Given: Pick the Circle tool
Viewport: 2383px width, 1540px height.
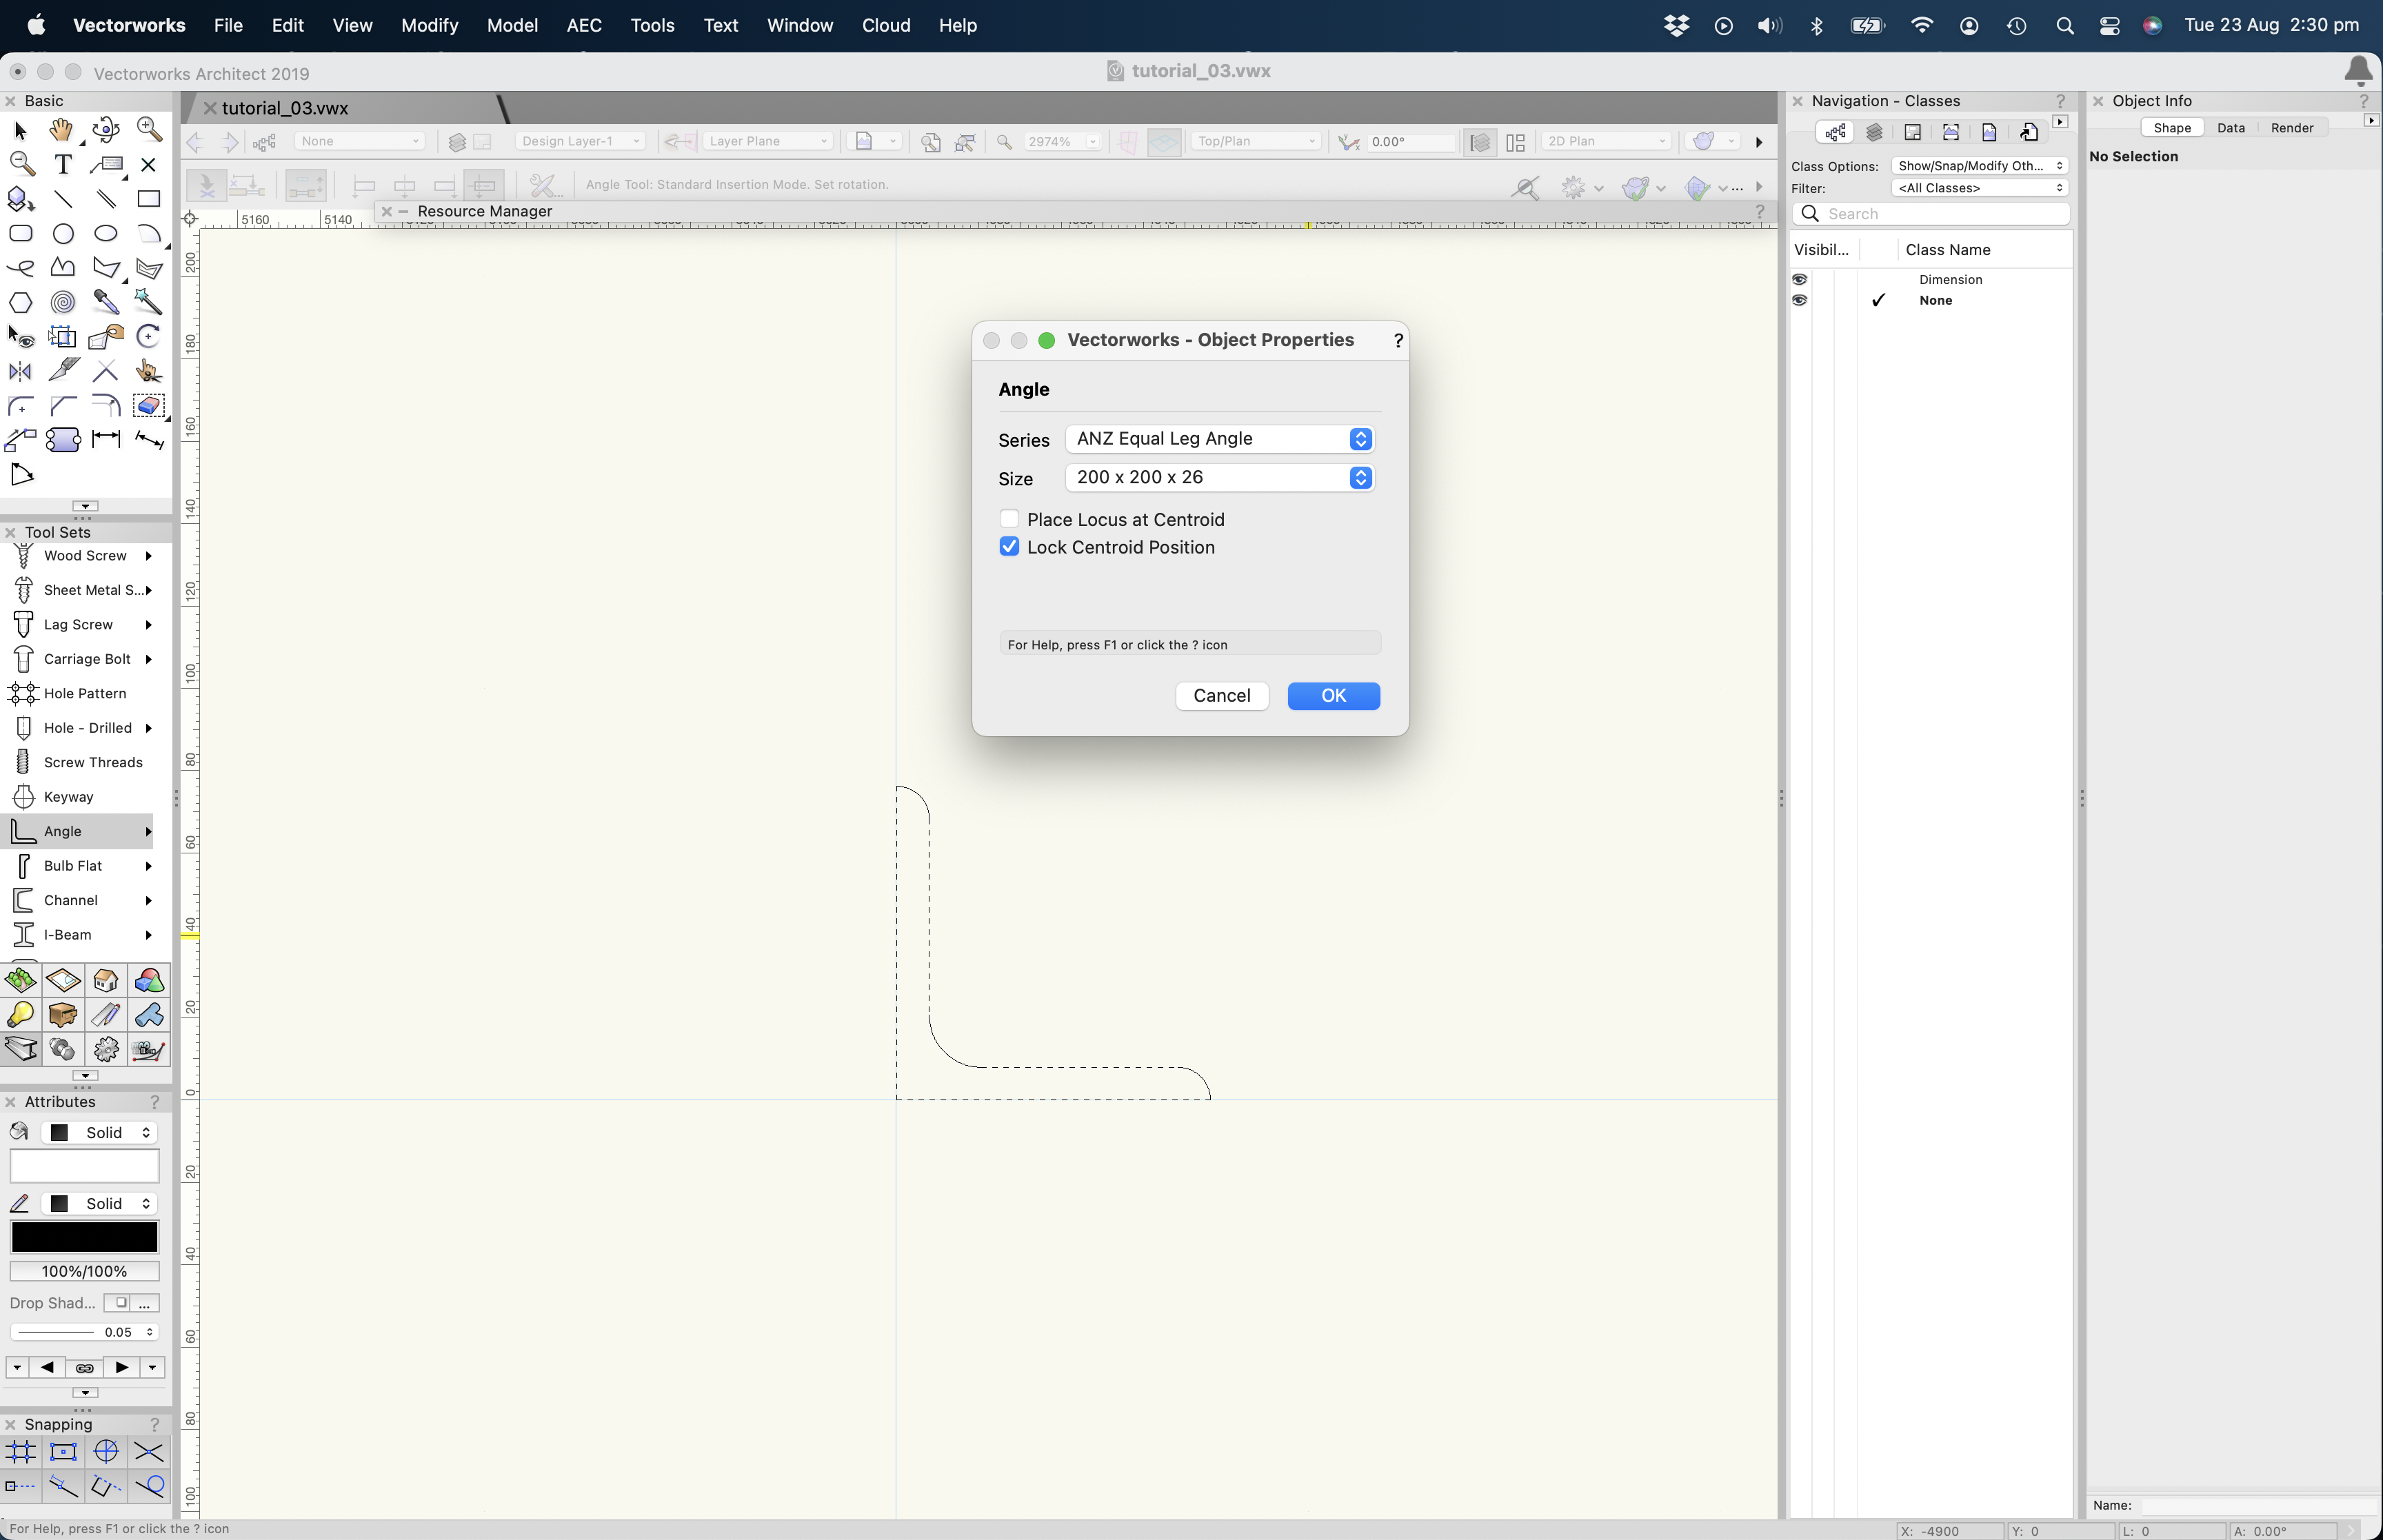Looking at the screenshot, I should point(63,234).
